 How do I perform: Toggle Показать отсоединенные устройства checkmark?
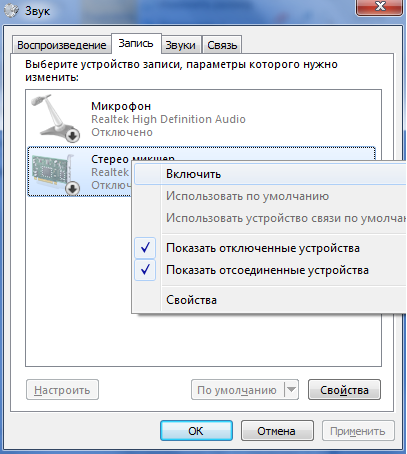[145, 270]
